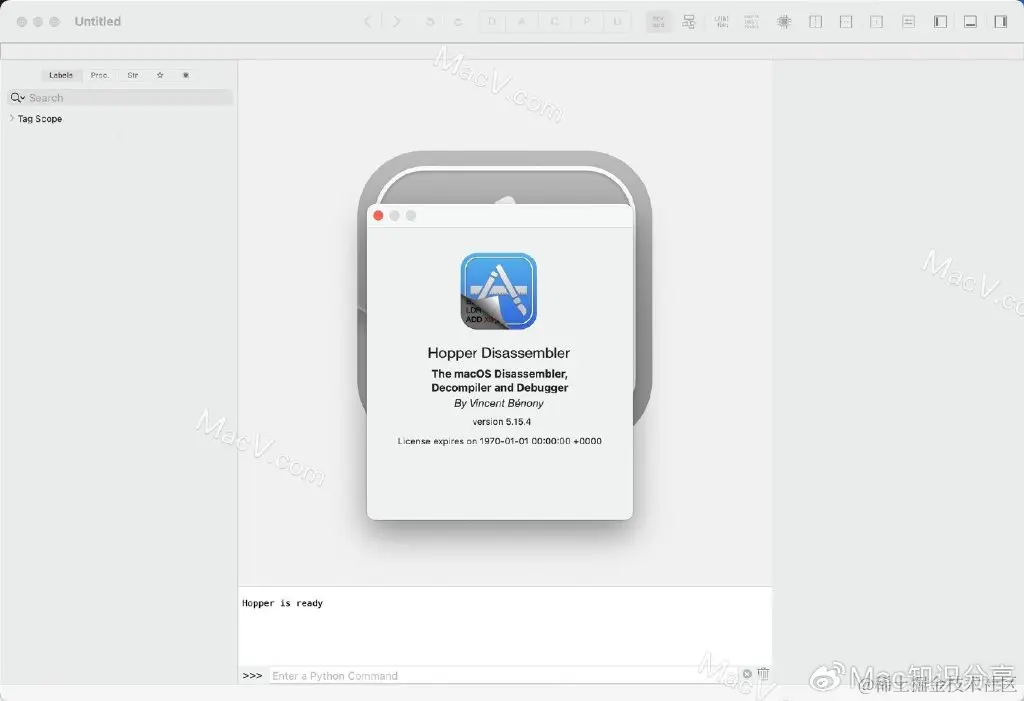This screenshot has height=701, width=1024.
Task: Open the pseudo-code view
Action: pos(722,22)
